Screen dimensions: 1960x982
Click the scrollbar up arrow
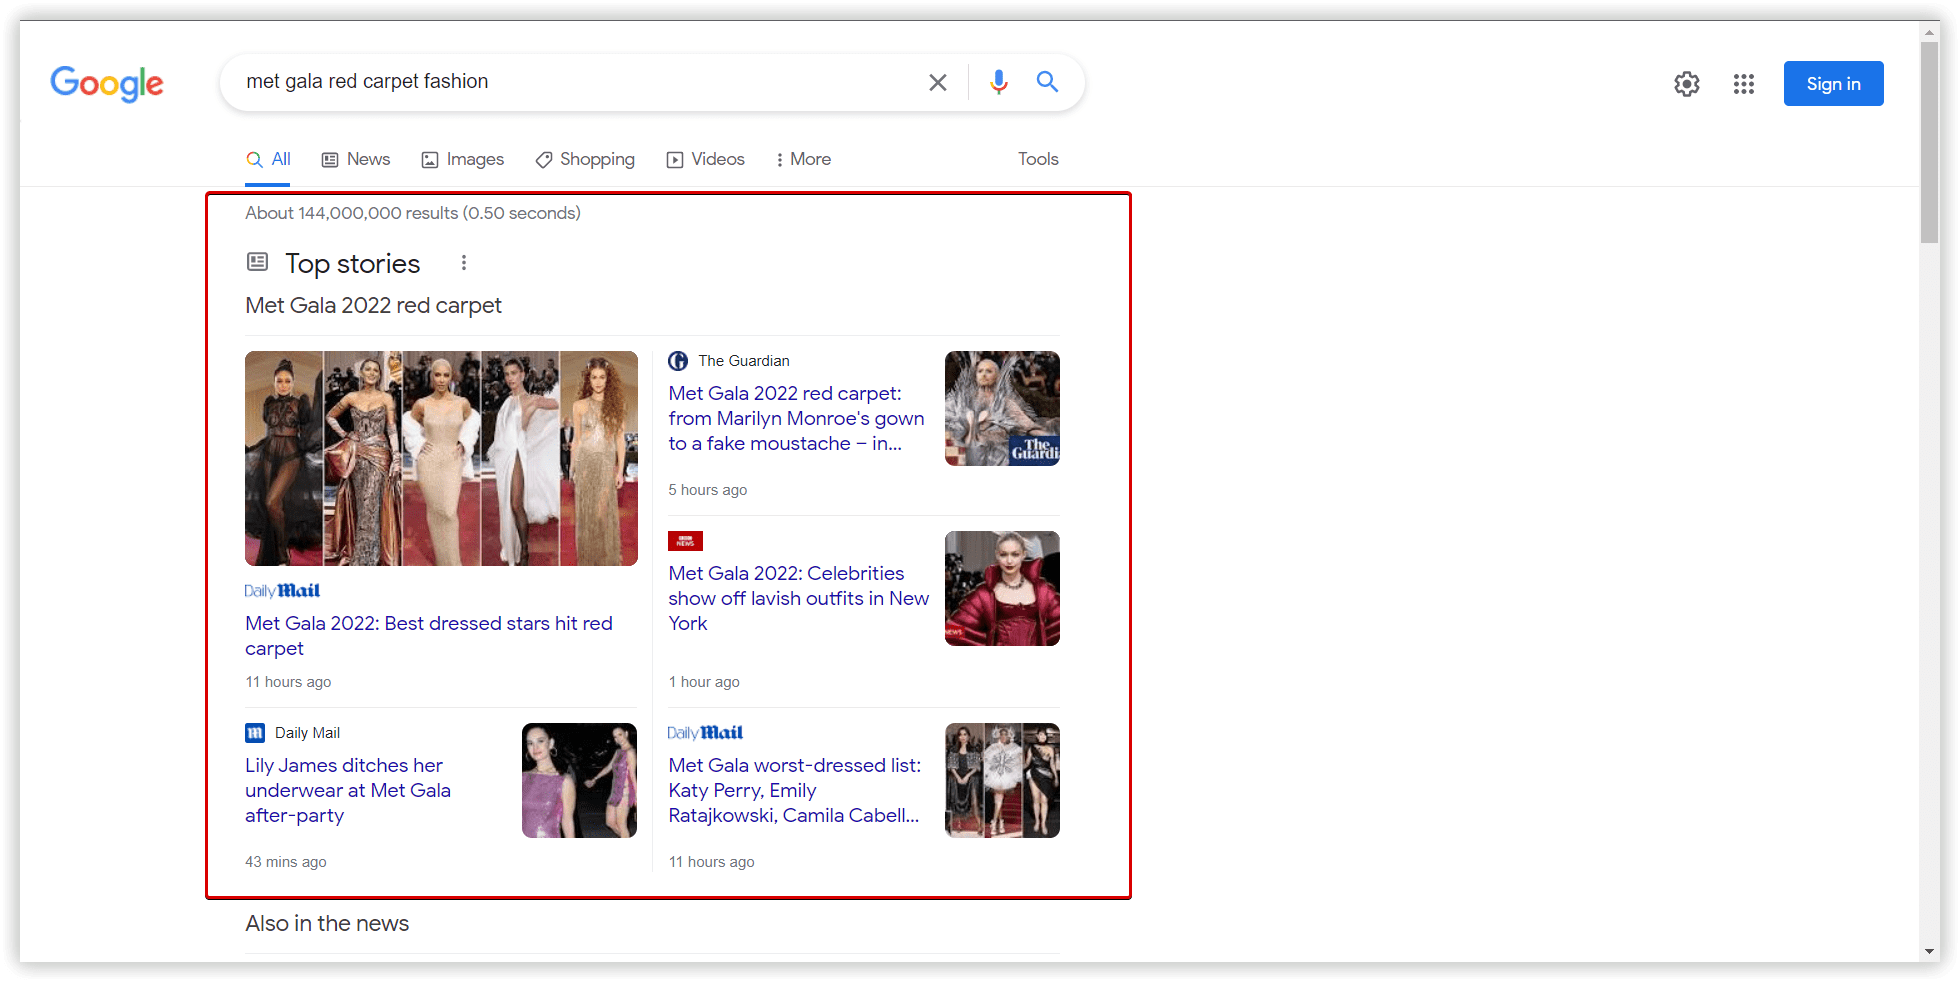(x=1930, y=31)
